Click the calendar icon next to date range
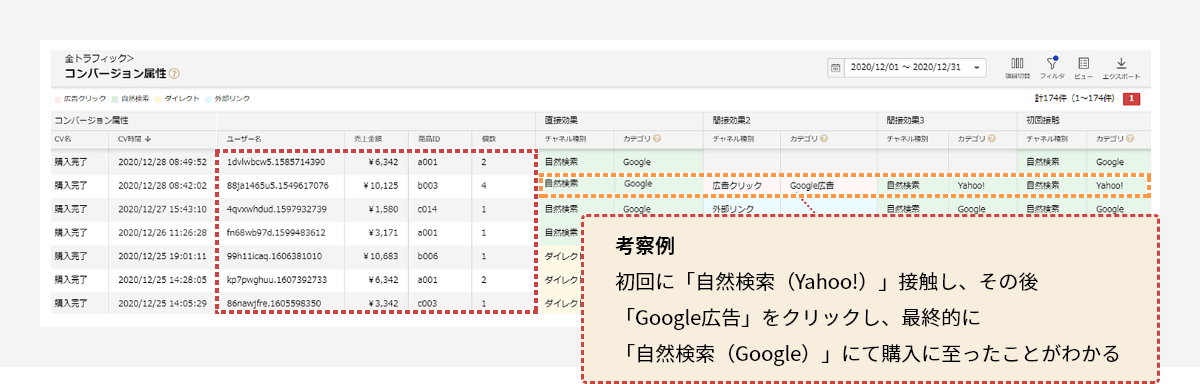Viewport: 1200px width, 384px height. tap(836, 68)
